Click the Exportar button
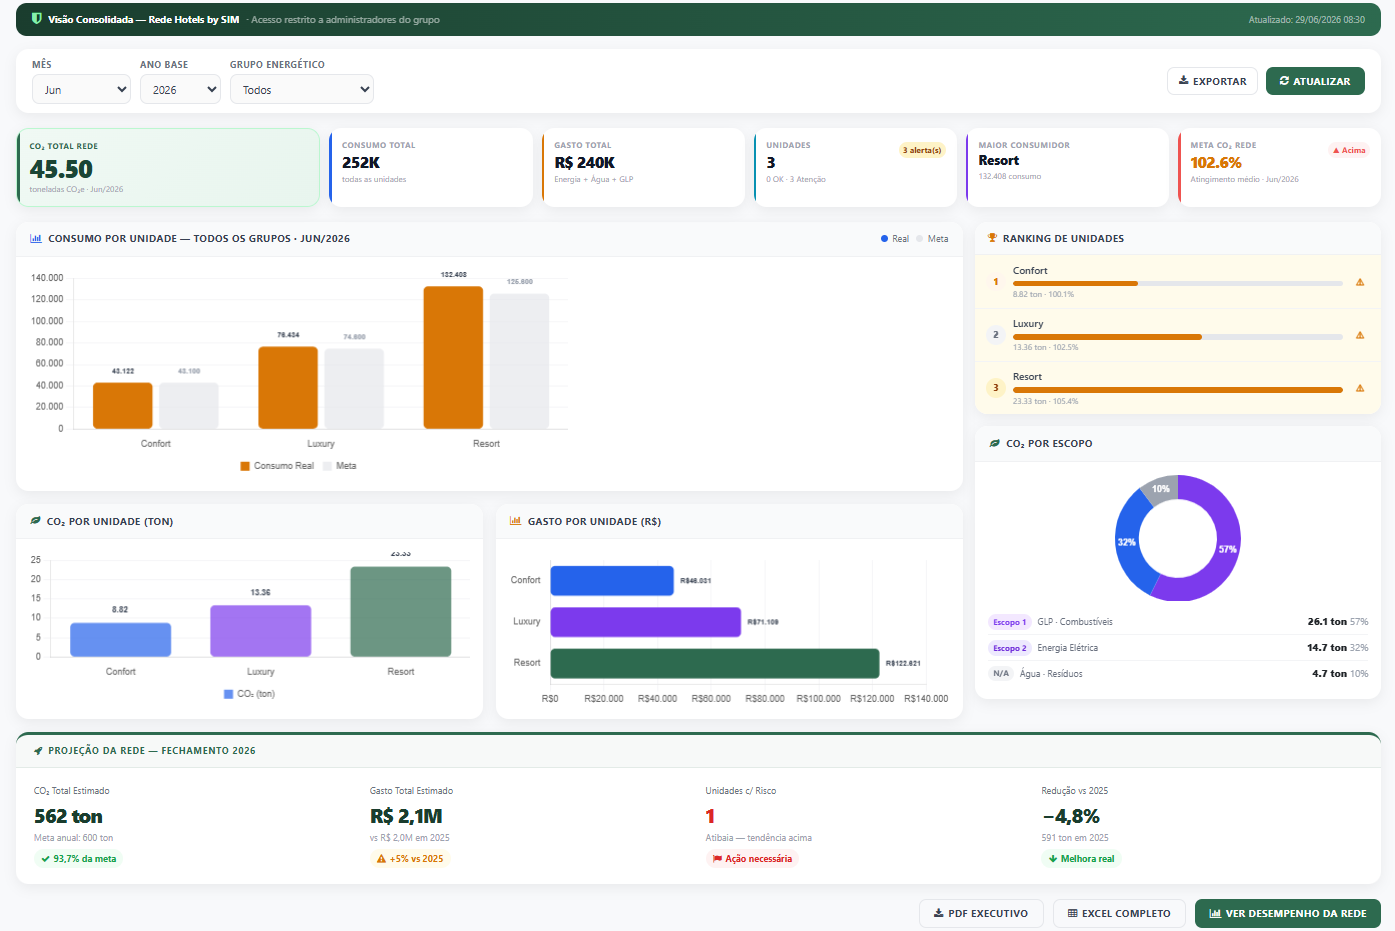1395x931 pixels. point(1212,81)
